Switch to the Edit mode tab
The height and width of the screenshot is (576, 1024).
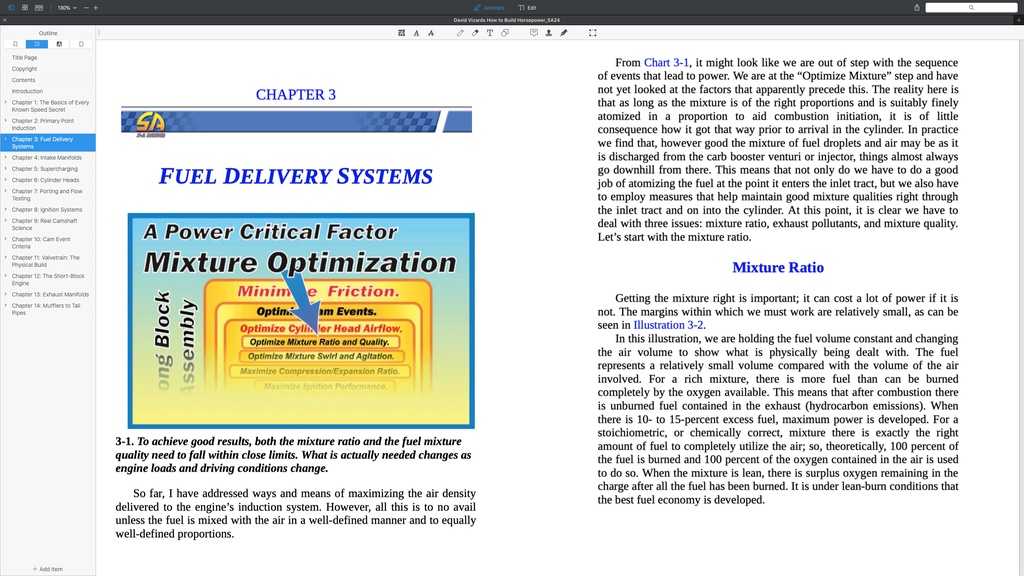[x=527, y=8]
